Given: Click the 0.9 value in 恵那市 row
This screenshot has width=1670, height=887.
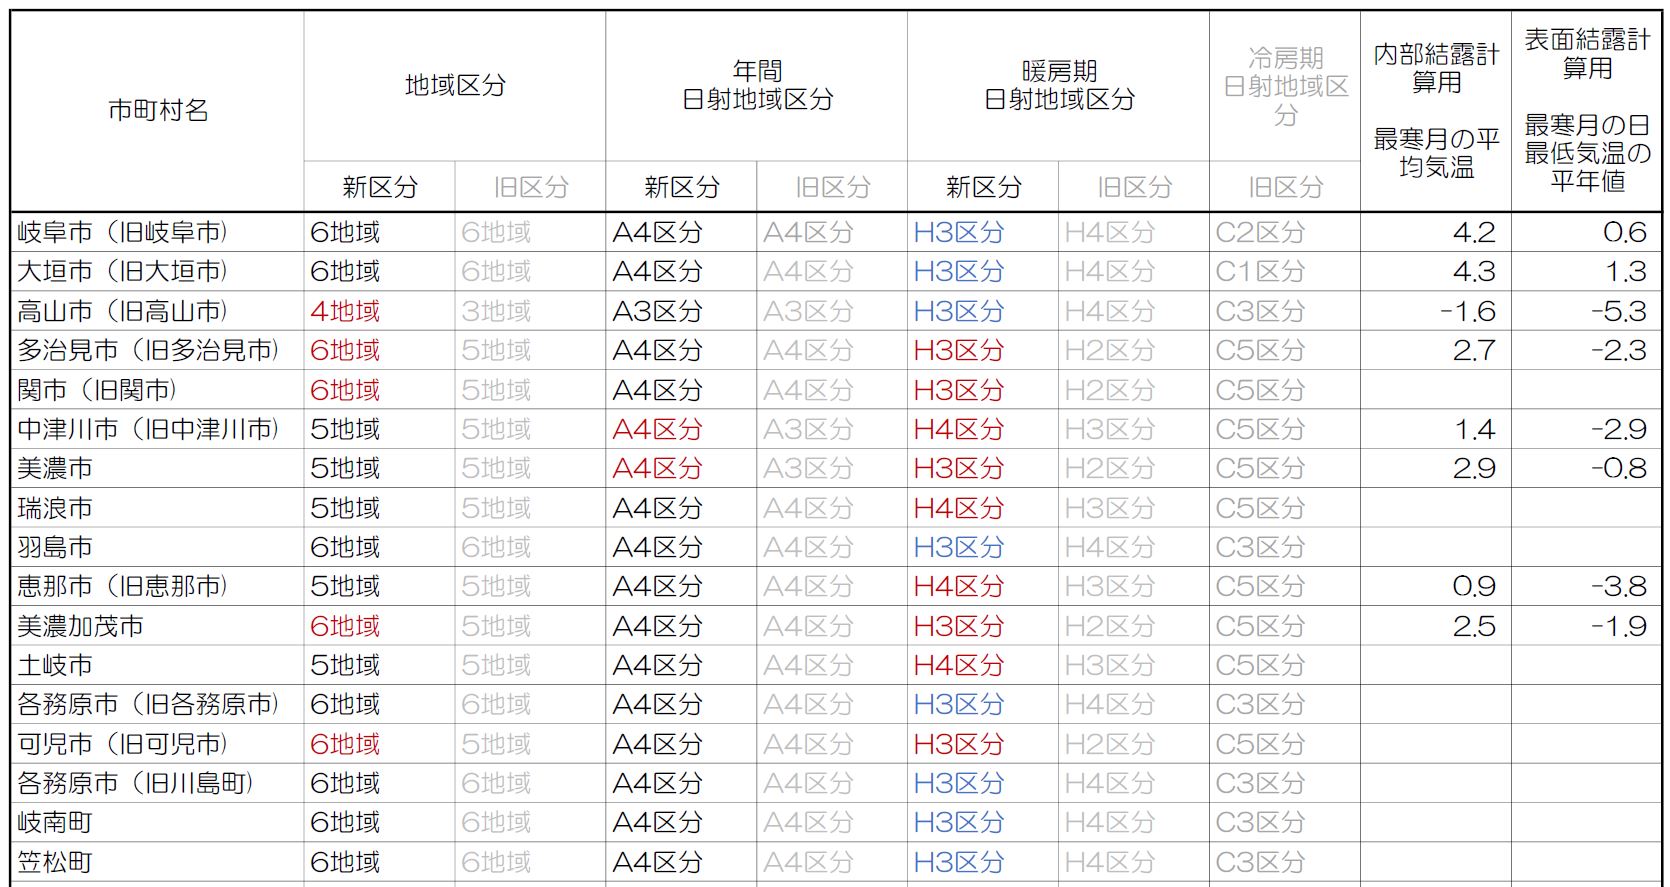Looking at the screenshot, I should pos(1473,587).
